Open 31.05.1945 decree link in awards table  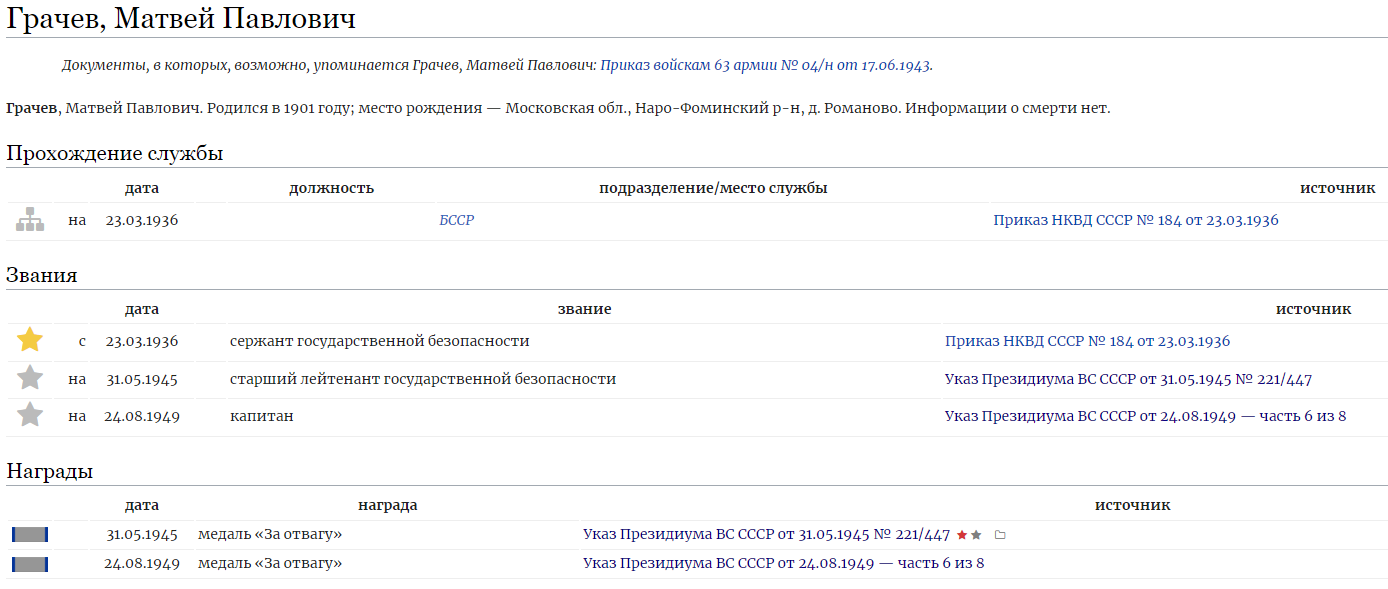coord(766,535)
